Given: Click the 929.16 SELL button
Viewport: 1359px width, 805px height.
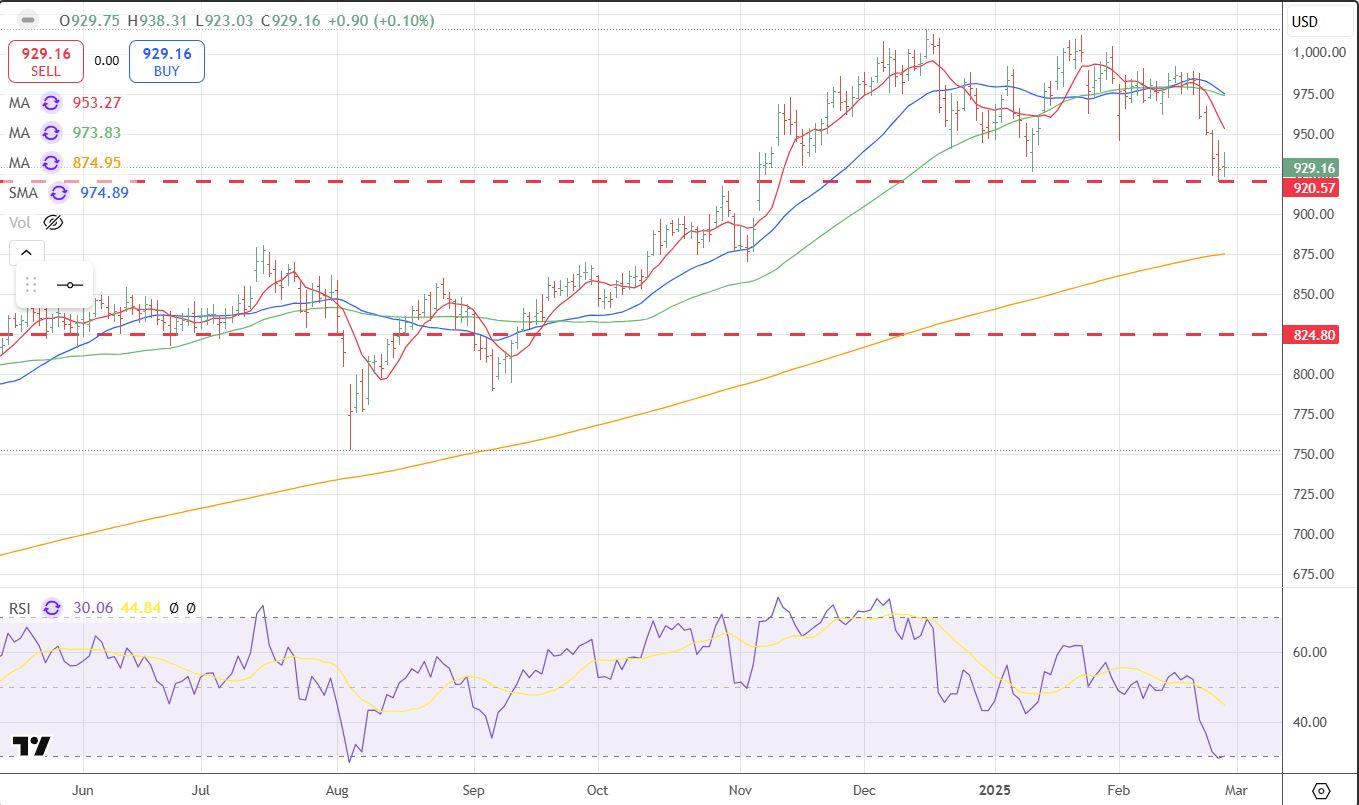Looking at the screenshot, I should [x=46, y=61].
